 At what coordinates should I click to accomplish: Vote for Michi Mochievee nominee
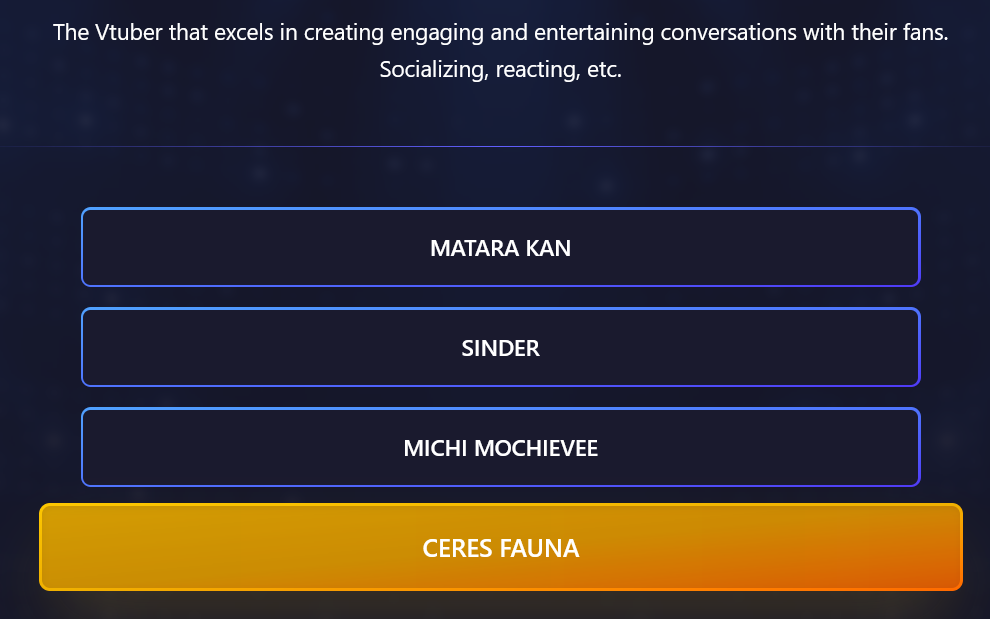[500, 447]
